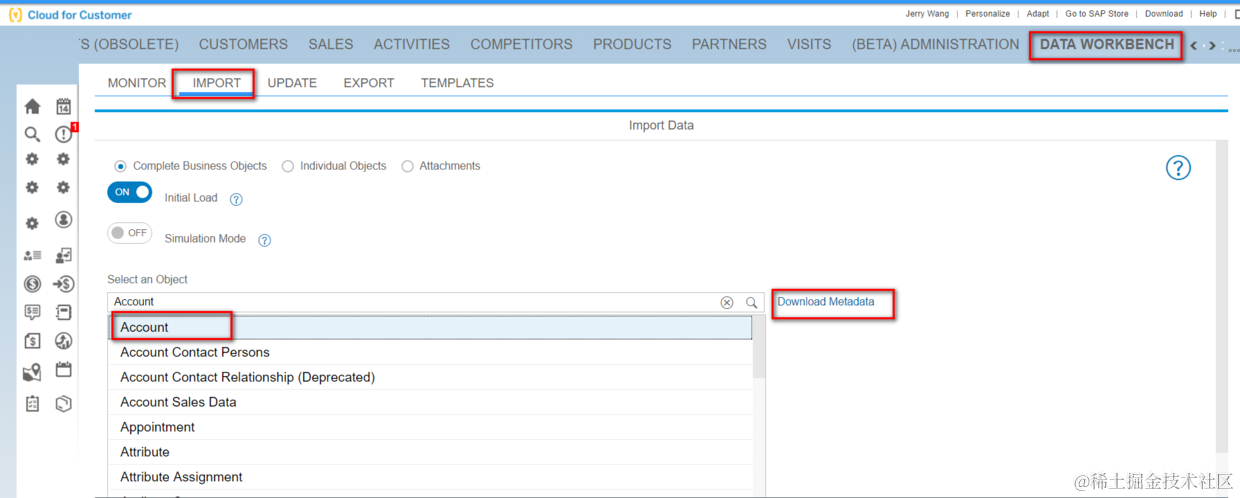Open the large circled help icon
The width and height of the screenshot is (1240, 498).
point(1179,168)
